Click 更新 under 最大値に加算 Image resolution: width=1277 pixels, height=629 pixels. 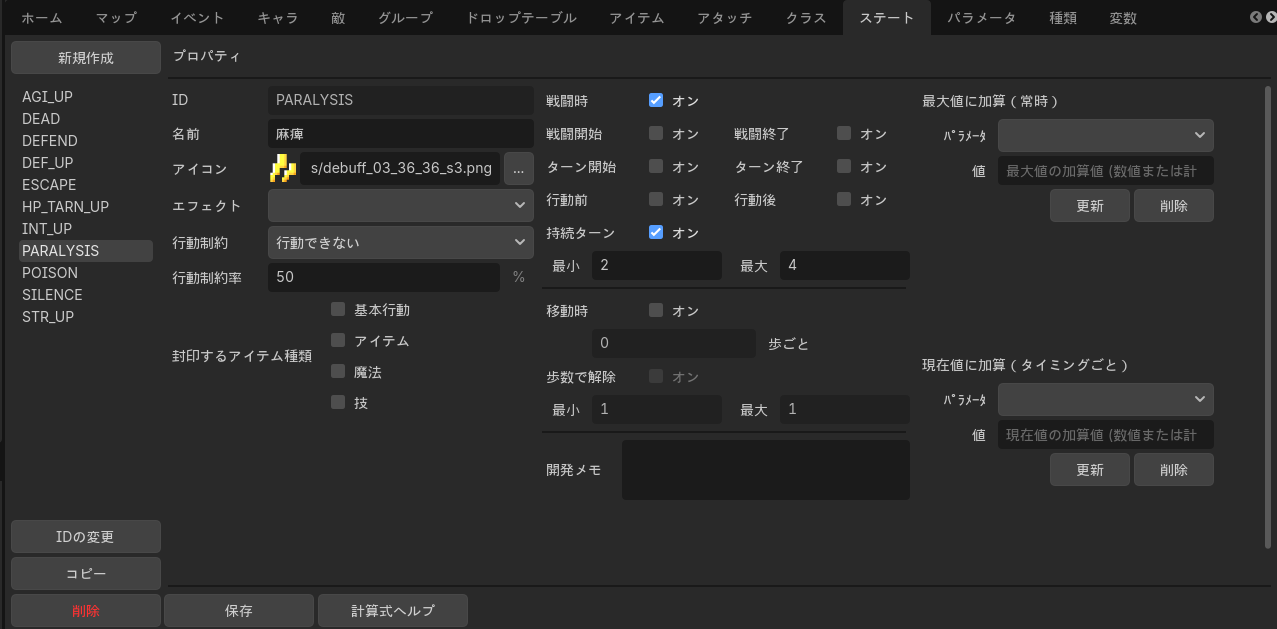point(1090,206)
